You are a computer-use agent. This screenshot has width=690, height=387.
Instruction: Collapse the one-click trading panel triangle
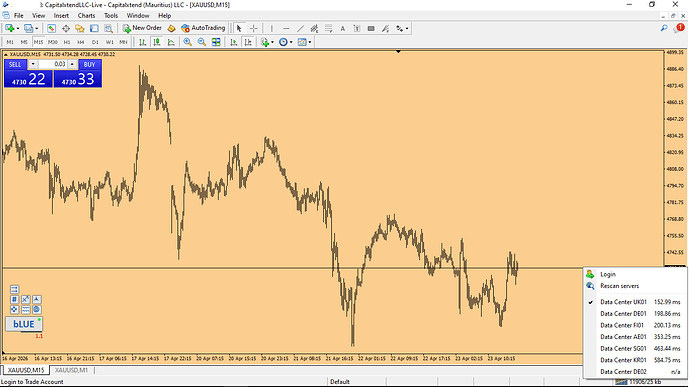pyautogui.click(x=6, y=55)
